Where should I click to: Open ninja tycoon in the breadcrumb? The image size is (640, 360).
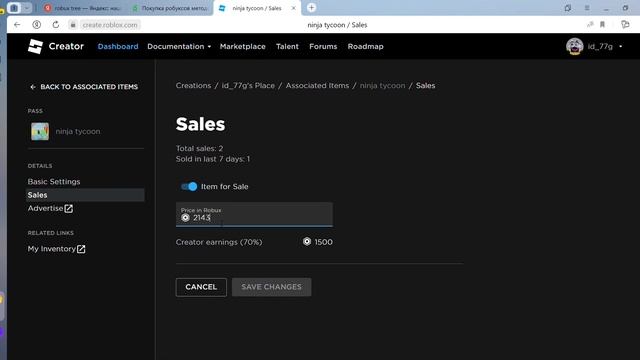[x=382, y=86]
